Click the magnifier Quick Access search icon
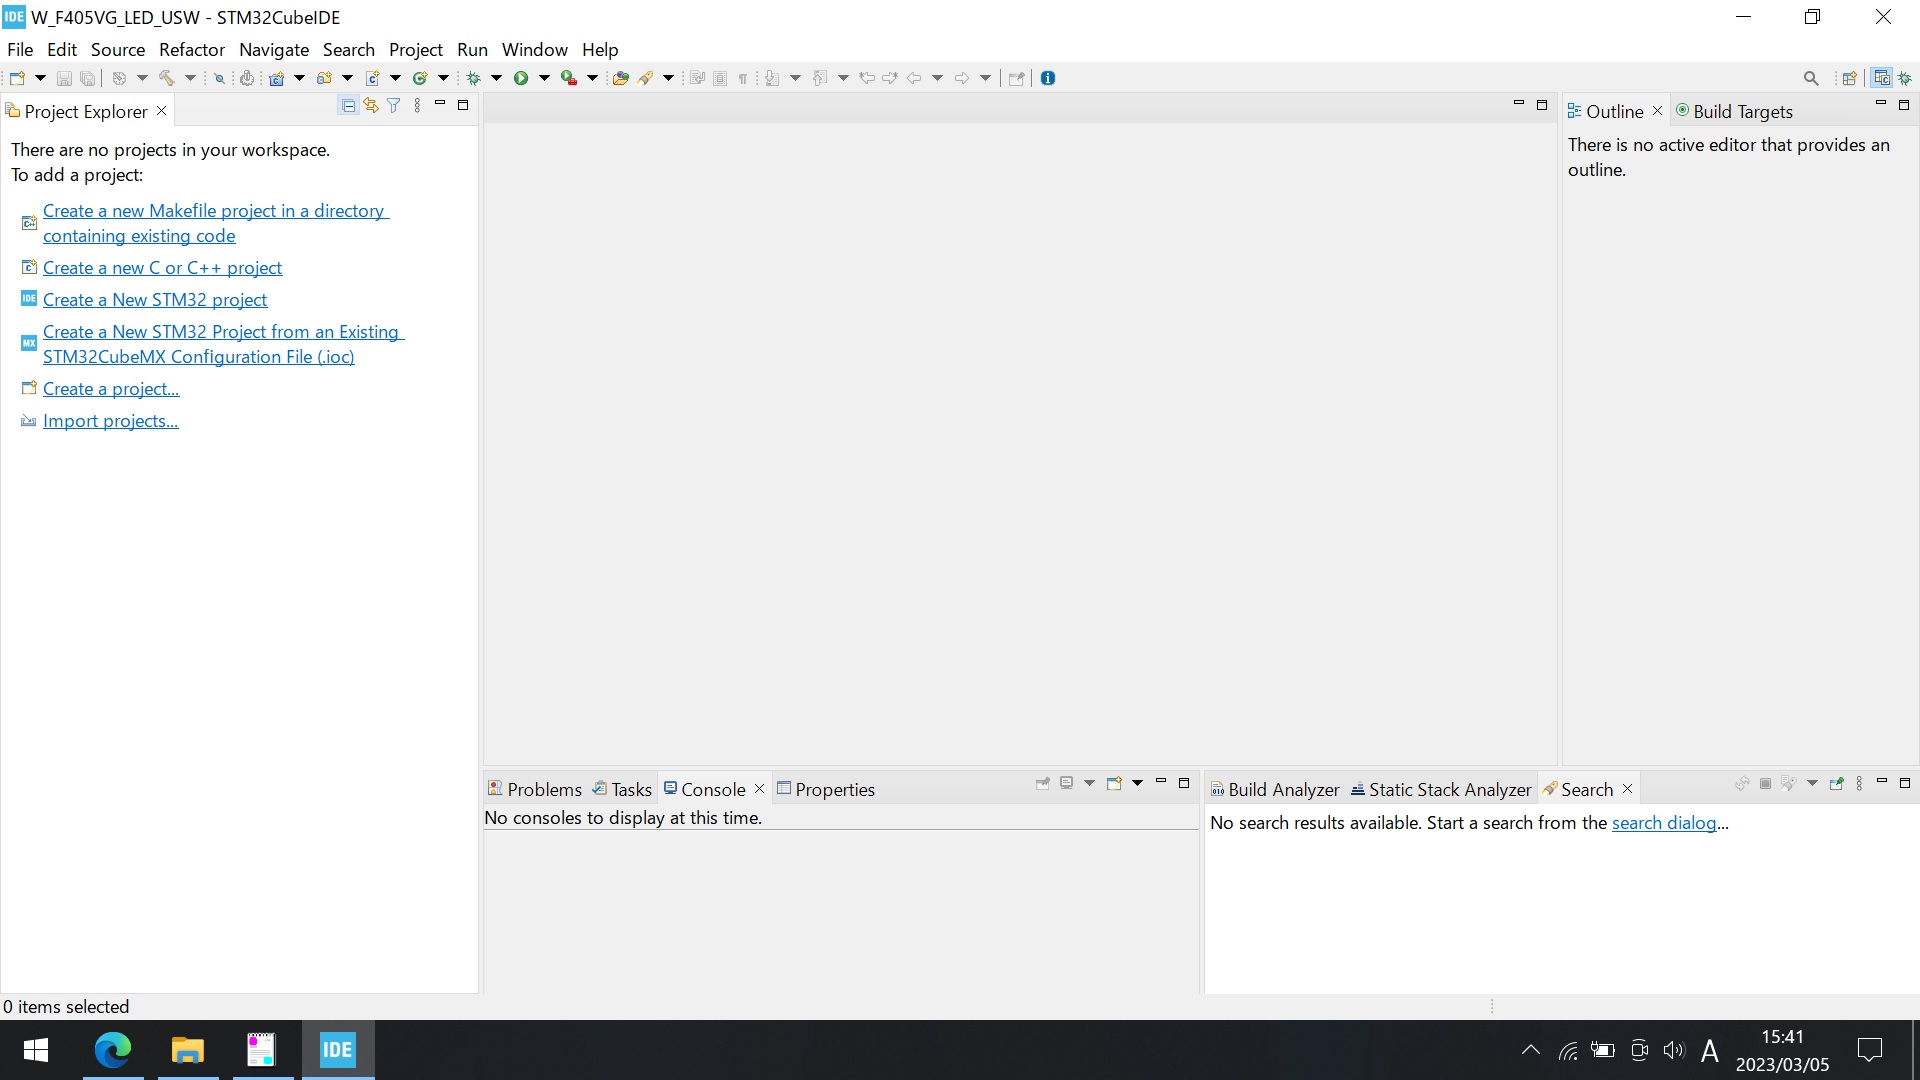The width and height of the screenshot is (1920, 1080). [x=1811, y=78]
